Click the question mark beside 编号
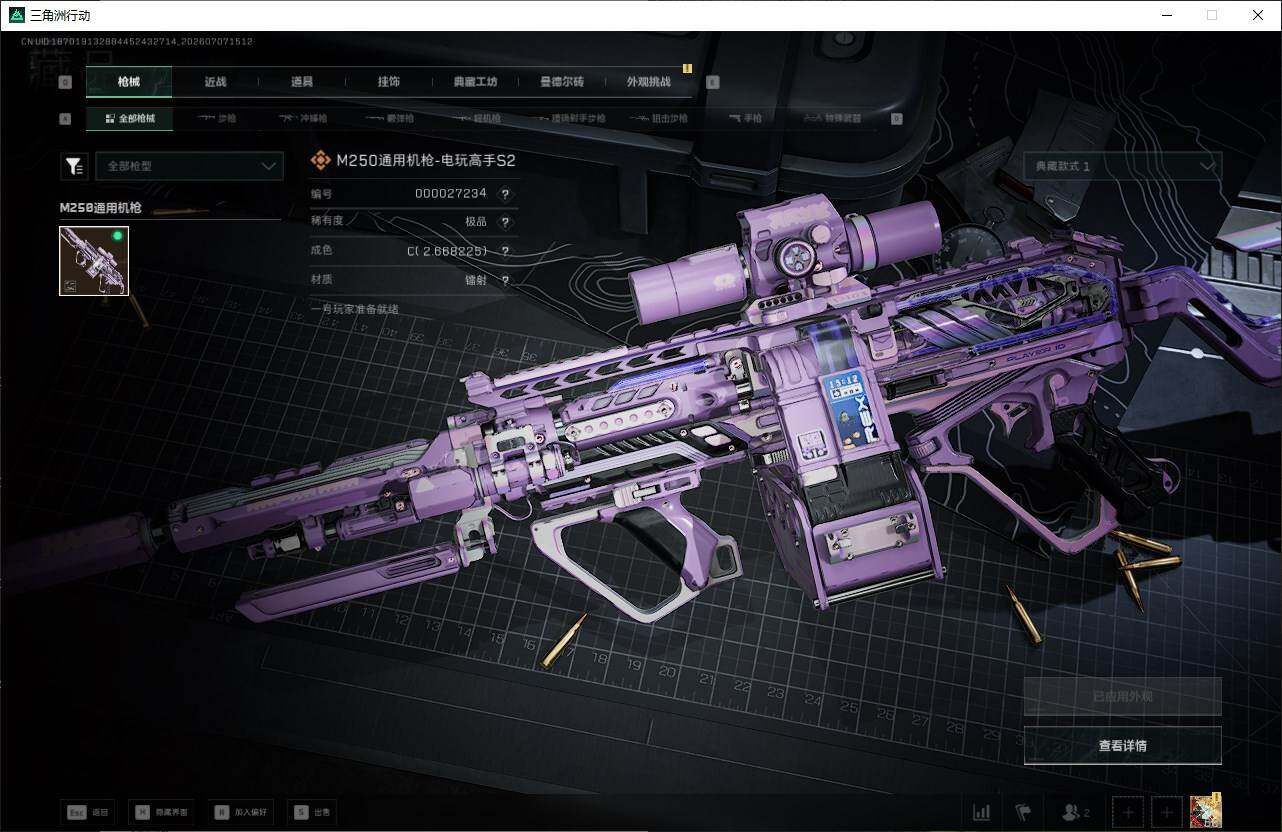This screenshot has height=832, width=1282. tap(505, 194)
